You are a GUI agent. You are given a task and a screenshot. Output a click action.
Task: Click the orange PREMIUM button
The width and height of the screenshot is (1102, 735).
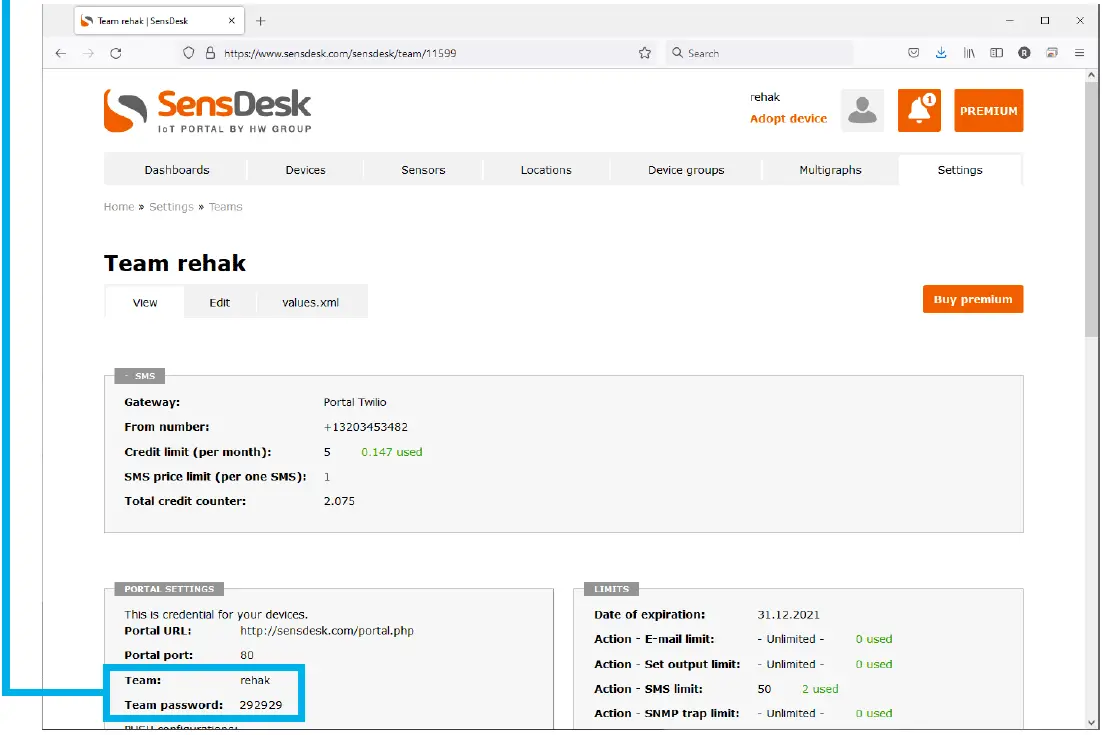pyautogui.click(x=988, y=110)
